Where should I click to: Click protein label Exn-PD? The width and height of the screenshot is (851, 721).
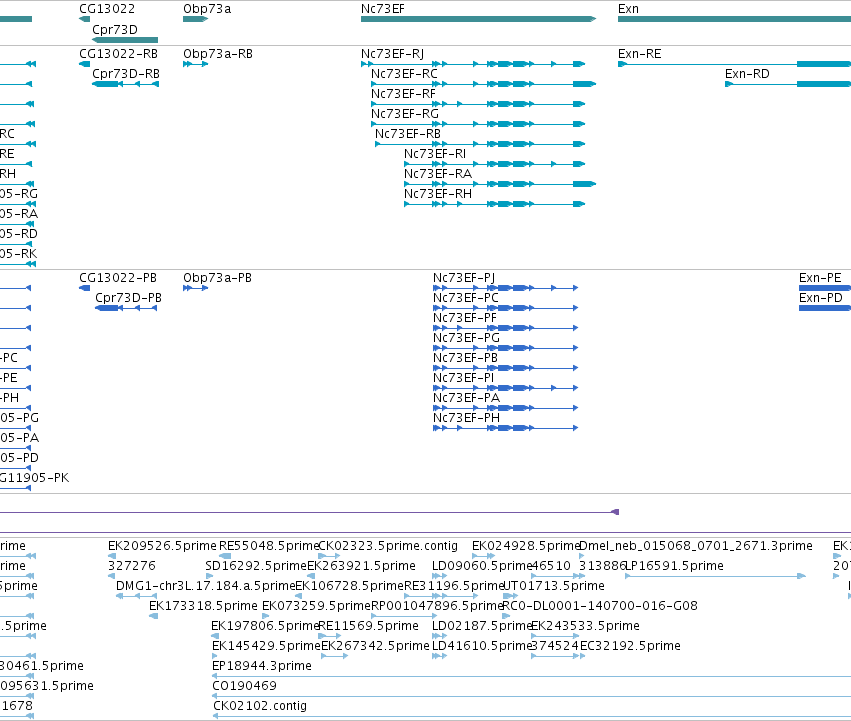click(x=821, y=298)
